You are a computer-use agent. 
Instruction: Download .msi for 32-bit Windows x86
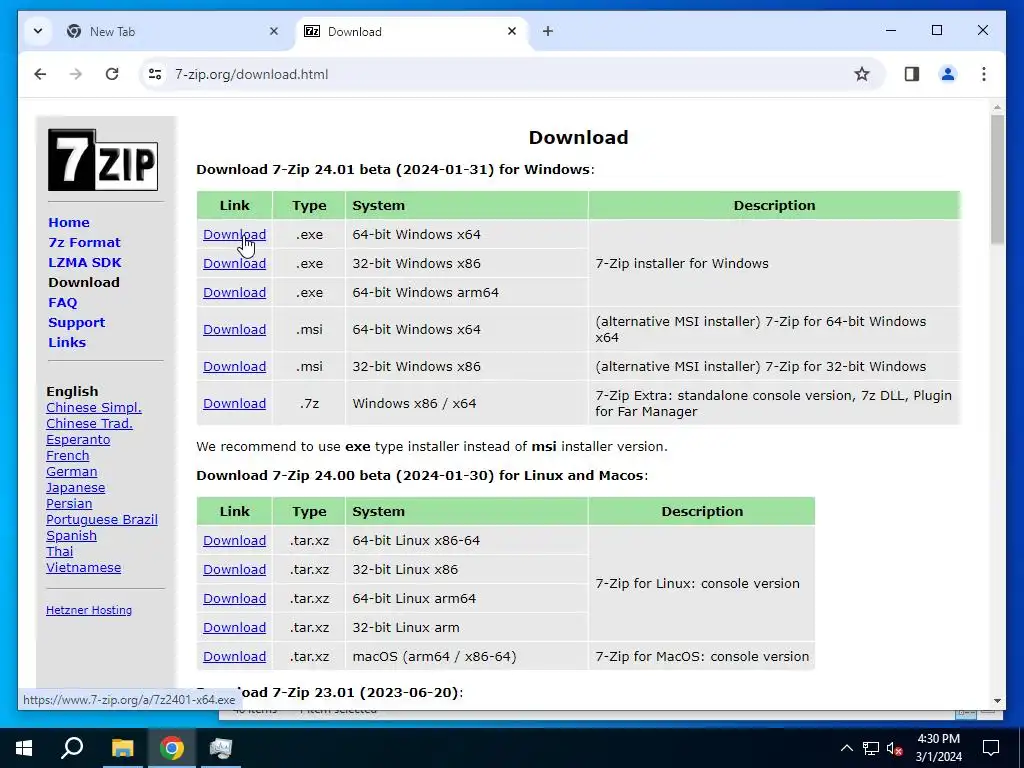click(x=234, y=367)
